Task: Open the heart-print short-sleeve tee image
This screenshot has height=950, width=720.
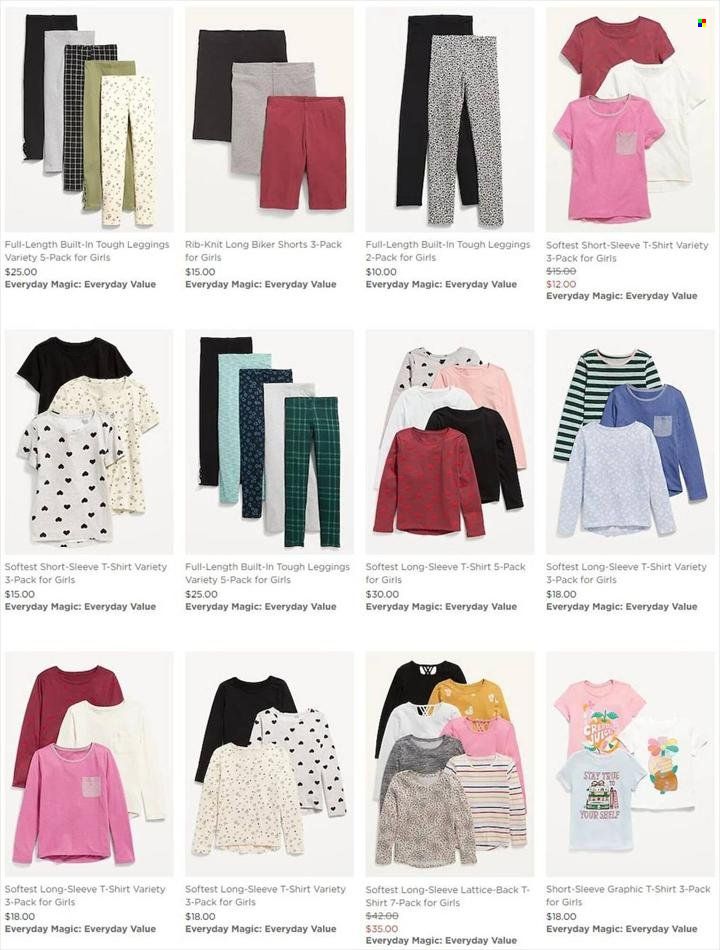Action: click(x=89, y=442)
